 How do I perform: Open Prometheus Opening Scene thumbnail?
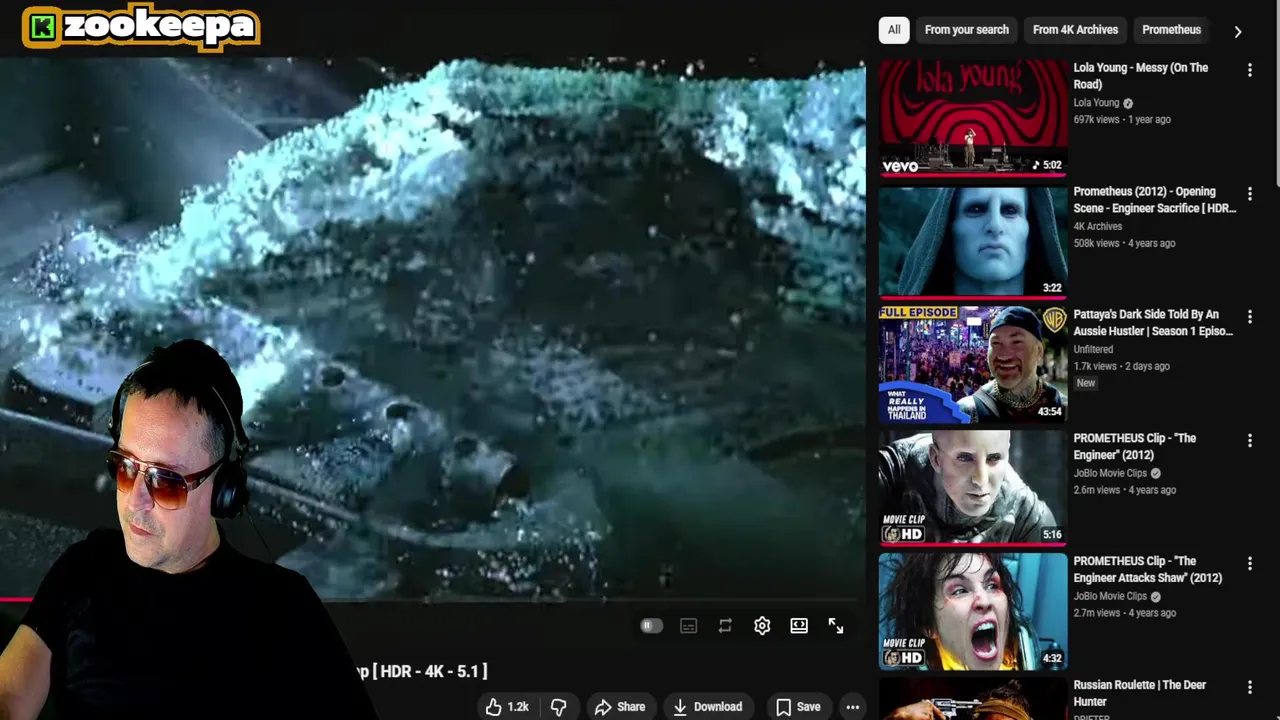tap(973, 241)
